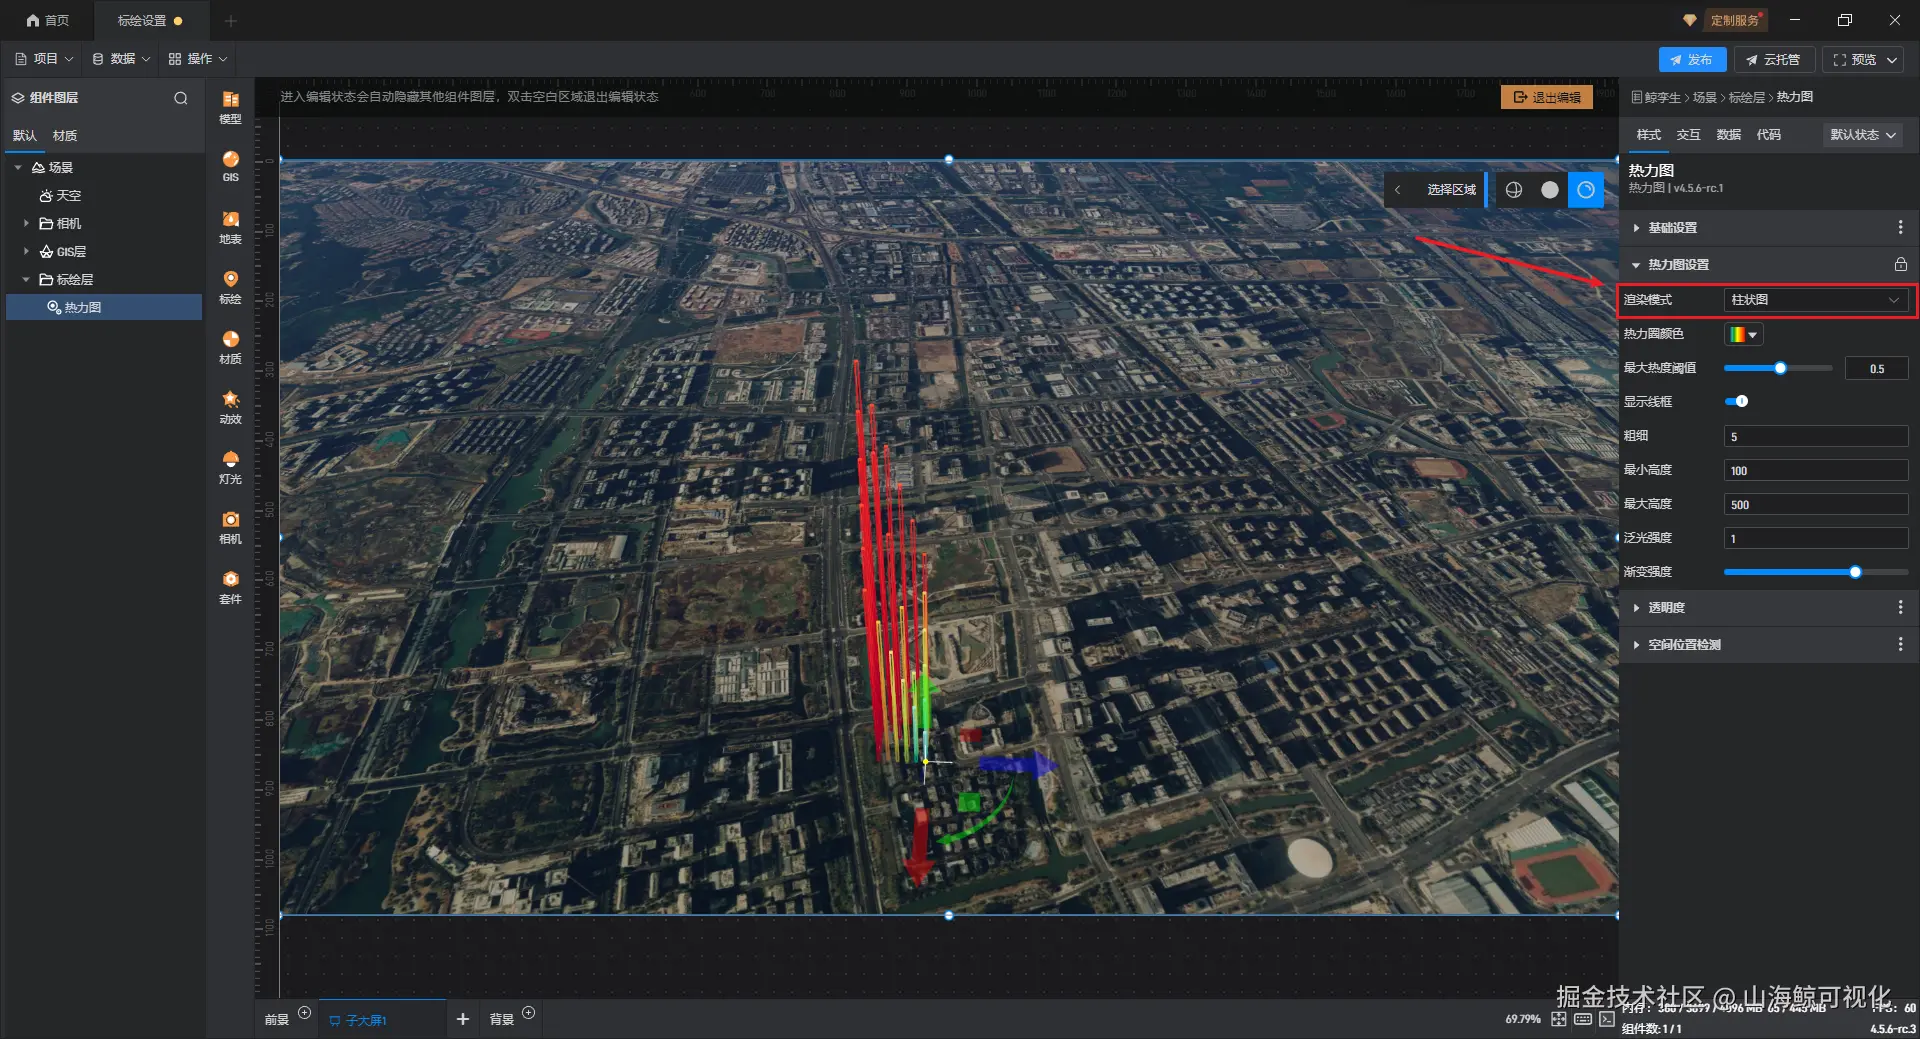The image size is (1920, 1039).
Task: Switch to the 代码 tab
Action: [1768, 135]
